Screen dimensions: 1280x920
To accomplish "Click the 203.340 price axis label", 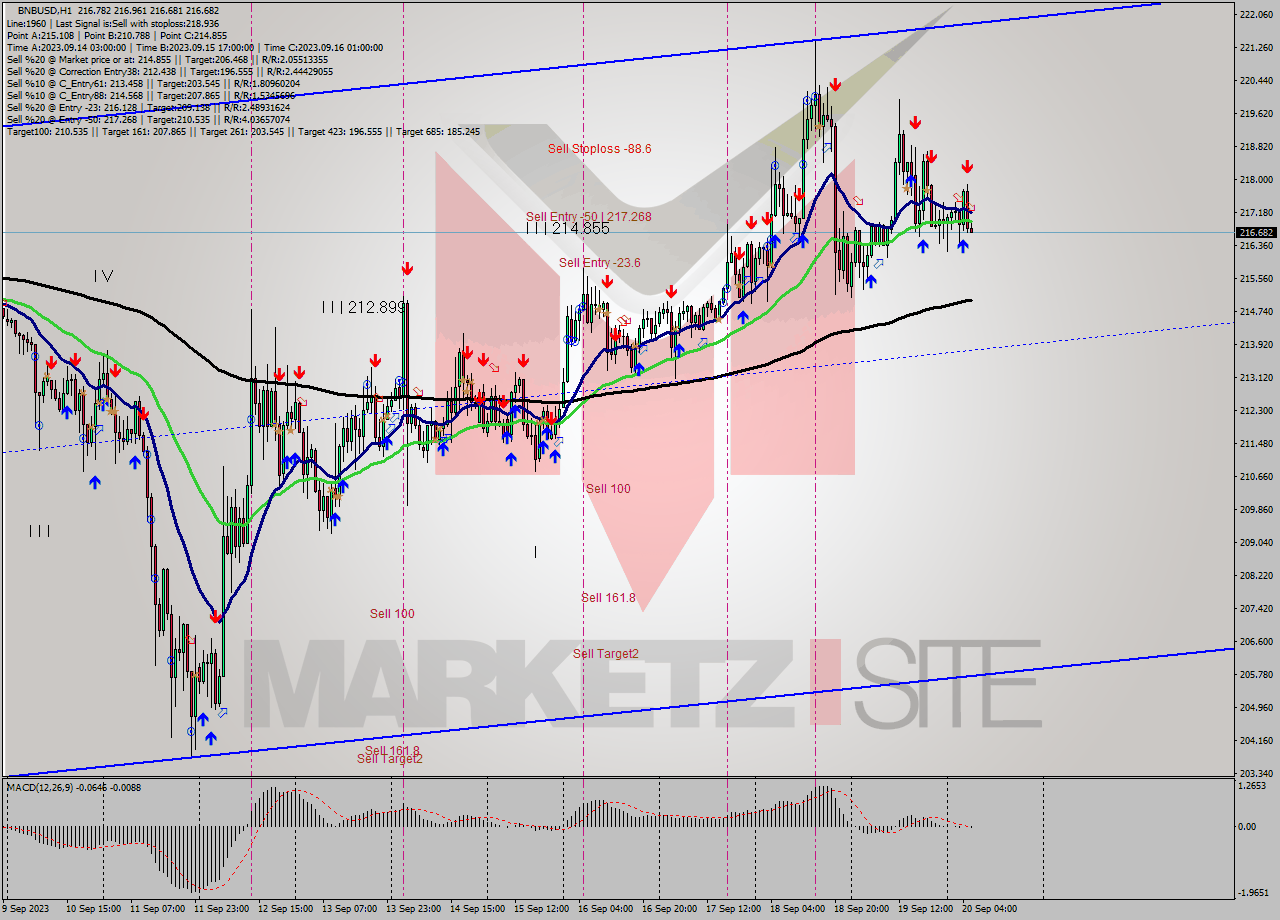I will (1255, 773).
